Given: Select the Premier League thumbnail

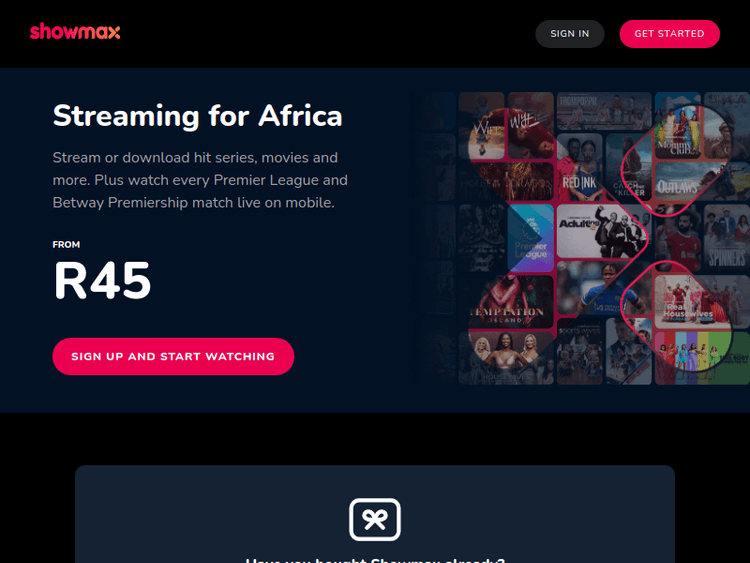Looking at the screenshot, I should pos(530,238).
